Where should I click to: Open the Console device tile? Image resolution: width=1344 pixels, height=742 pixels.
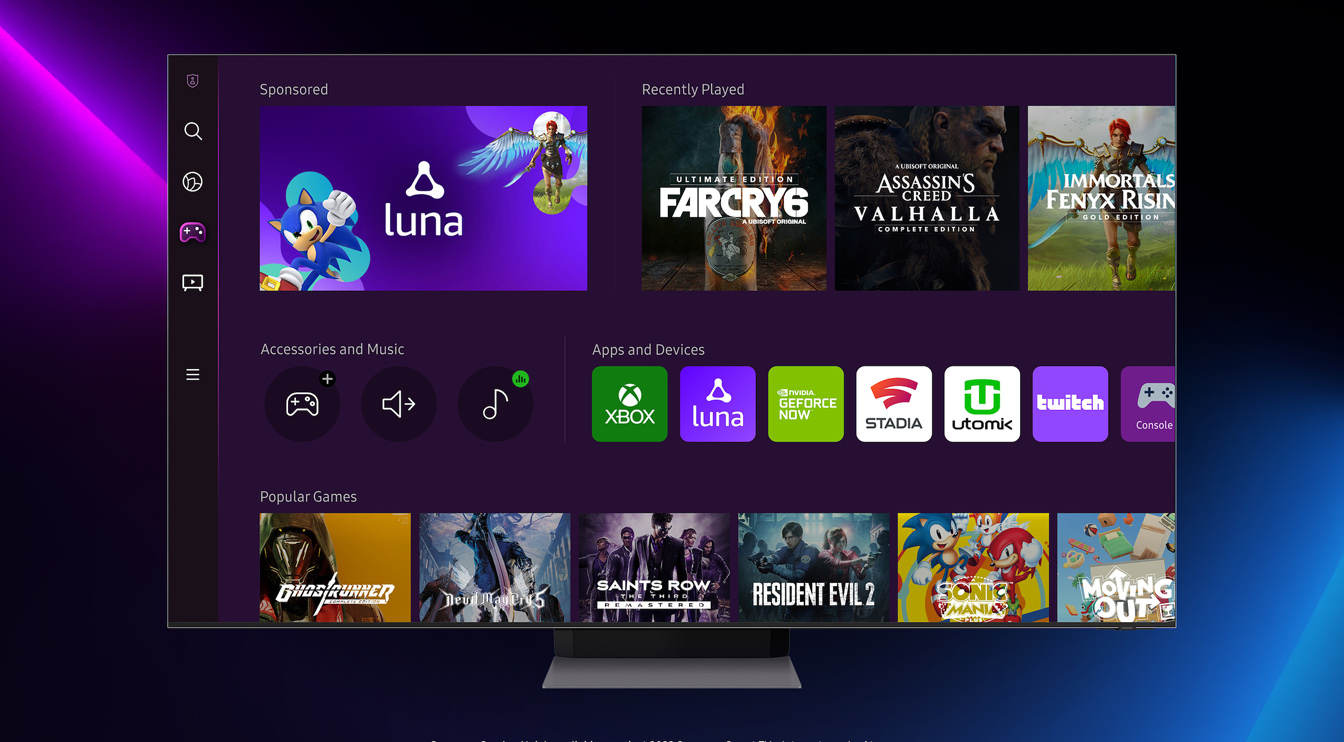(1148, 404)
